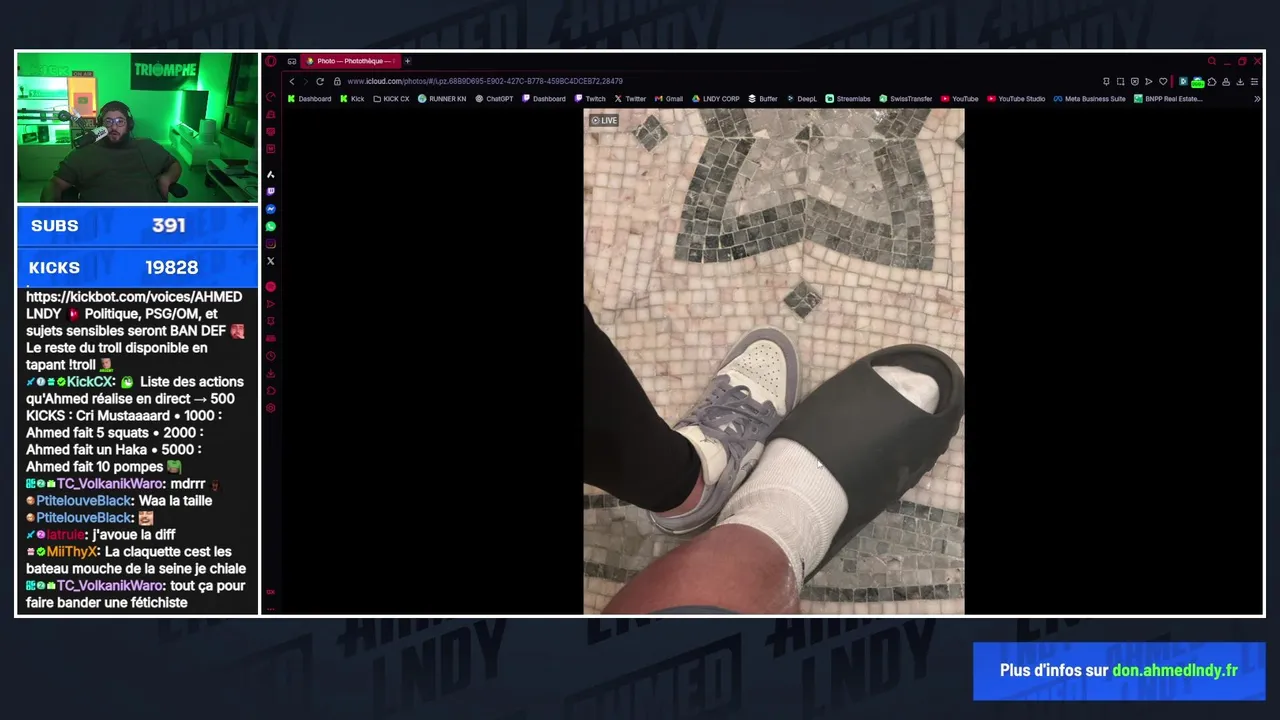Click the shoe mosaic photo
Screen dimensions: 1280x720
[x=774, y=361]
